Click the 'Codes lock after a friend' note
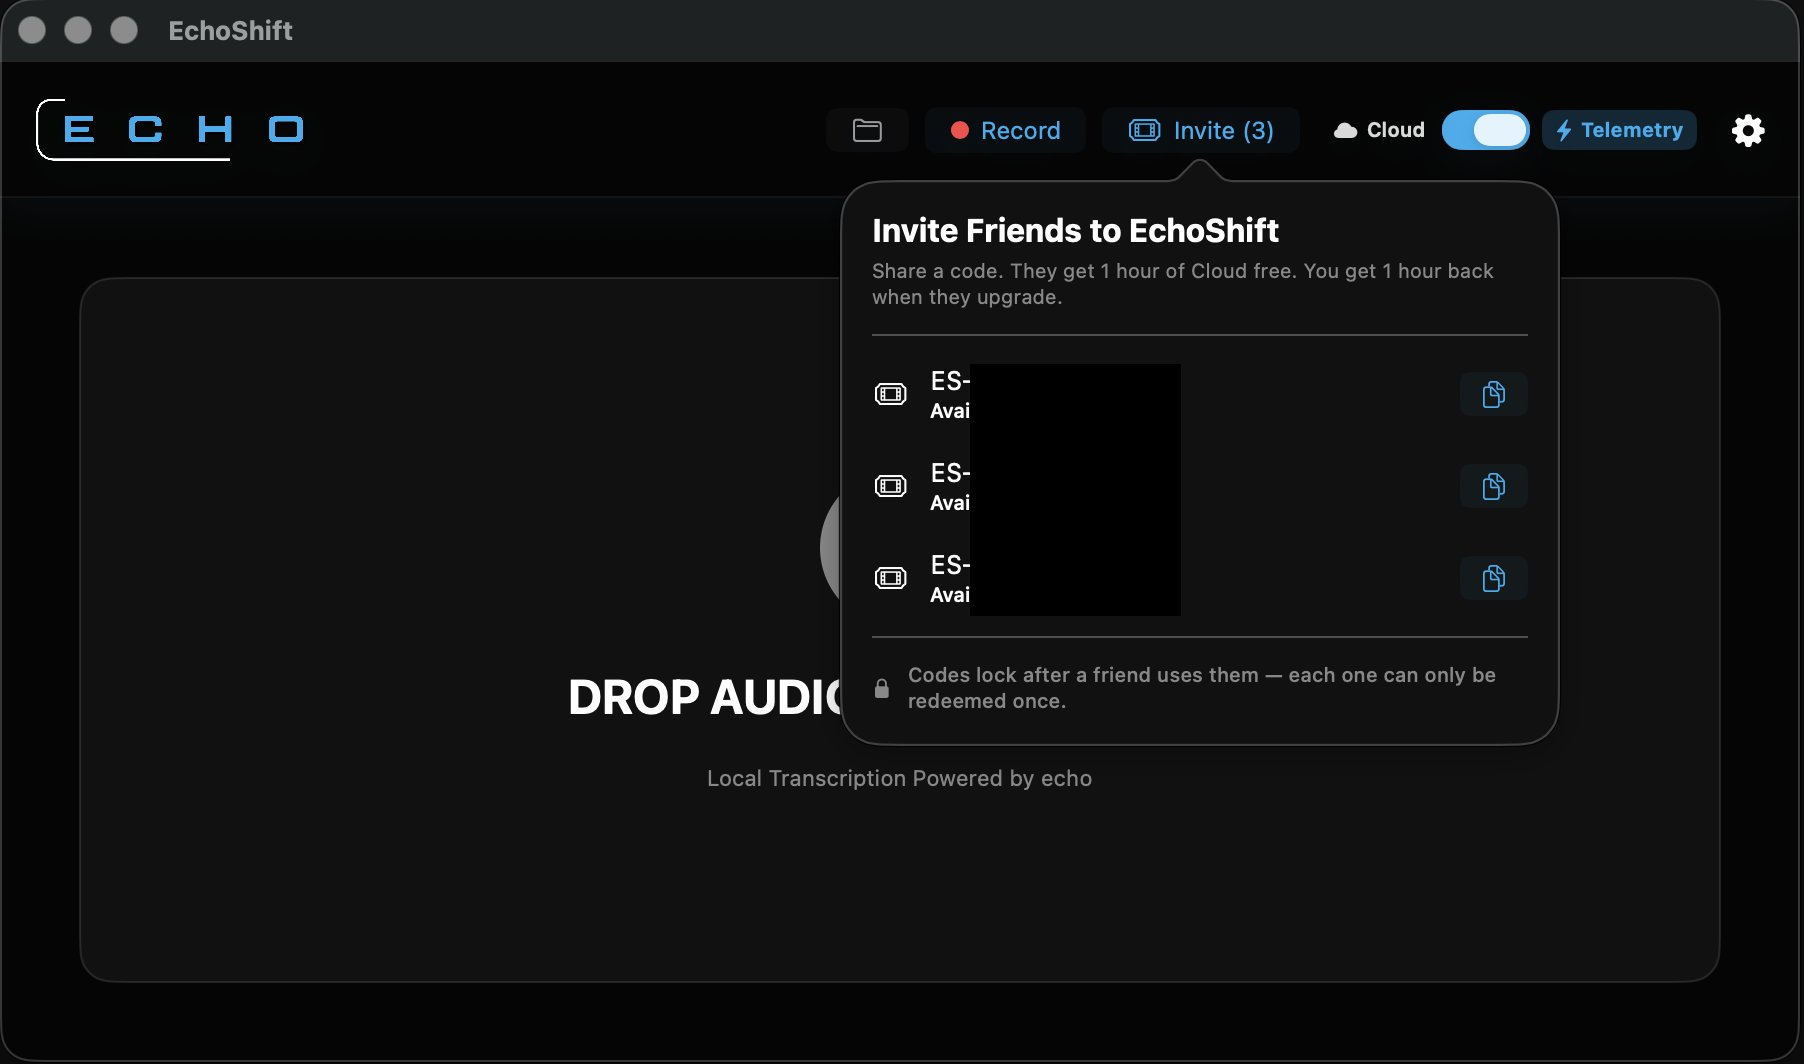This screenshot has height=1064, width=1804. [x=1201, y=688]
